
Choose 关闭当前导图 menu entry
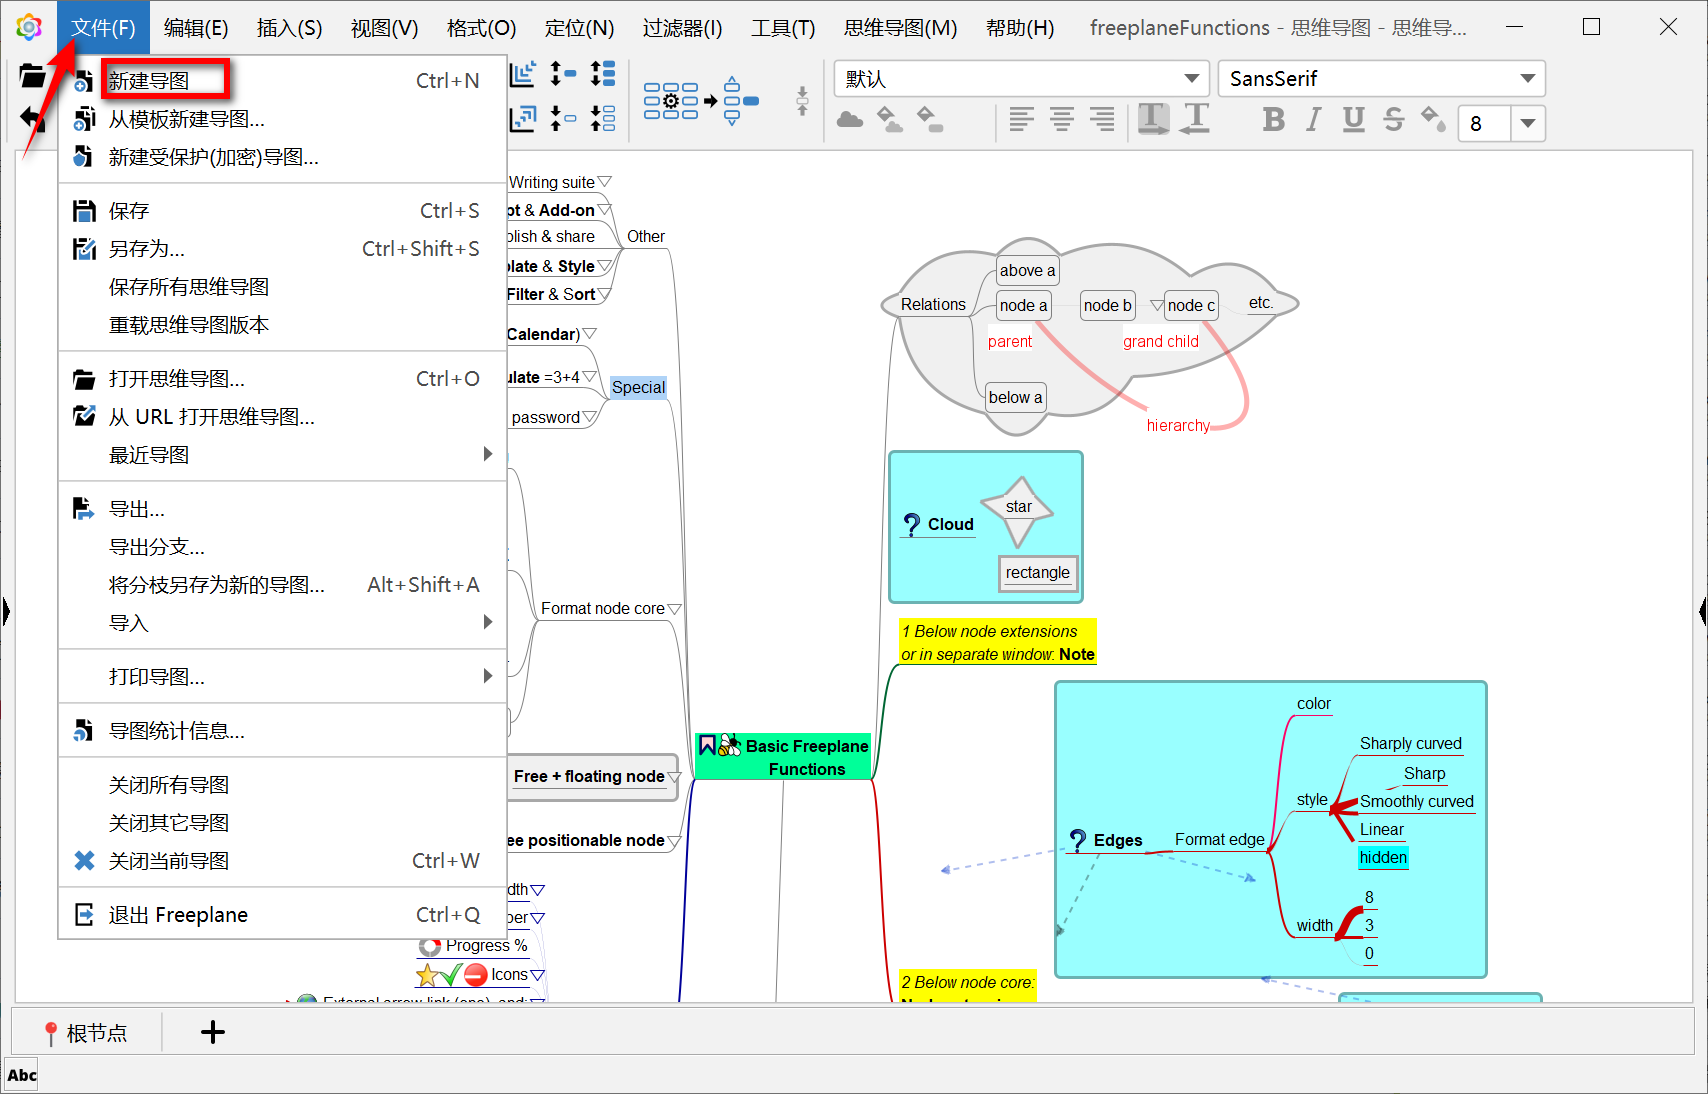point(283,861)
